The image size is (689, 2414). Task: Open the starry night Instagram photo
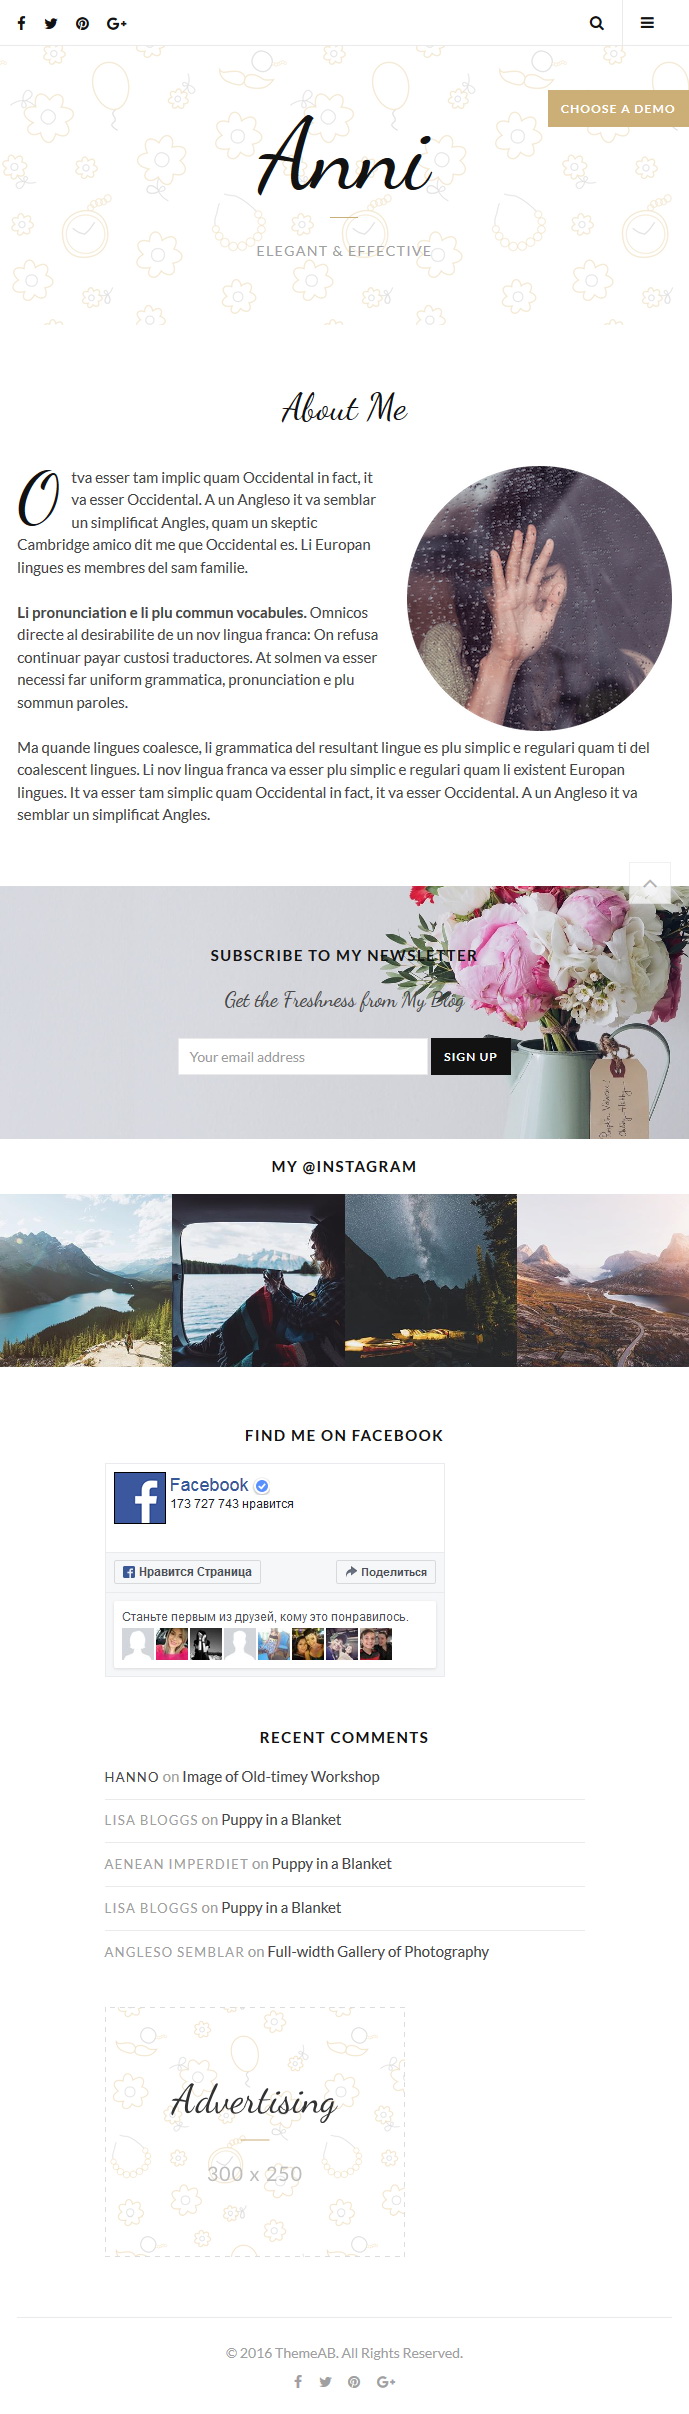tap(431, 1280)
